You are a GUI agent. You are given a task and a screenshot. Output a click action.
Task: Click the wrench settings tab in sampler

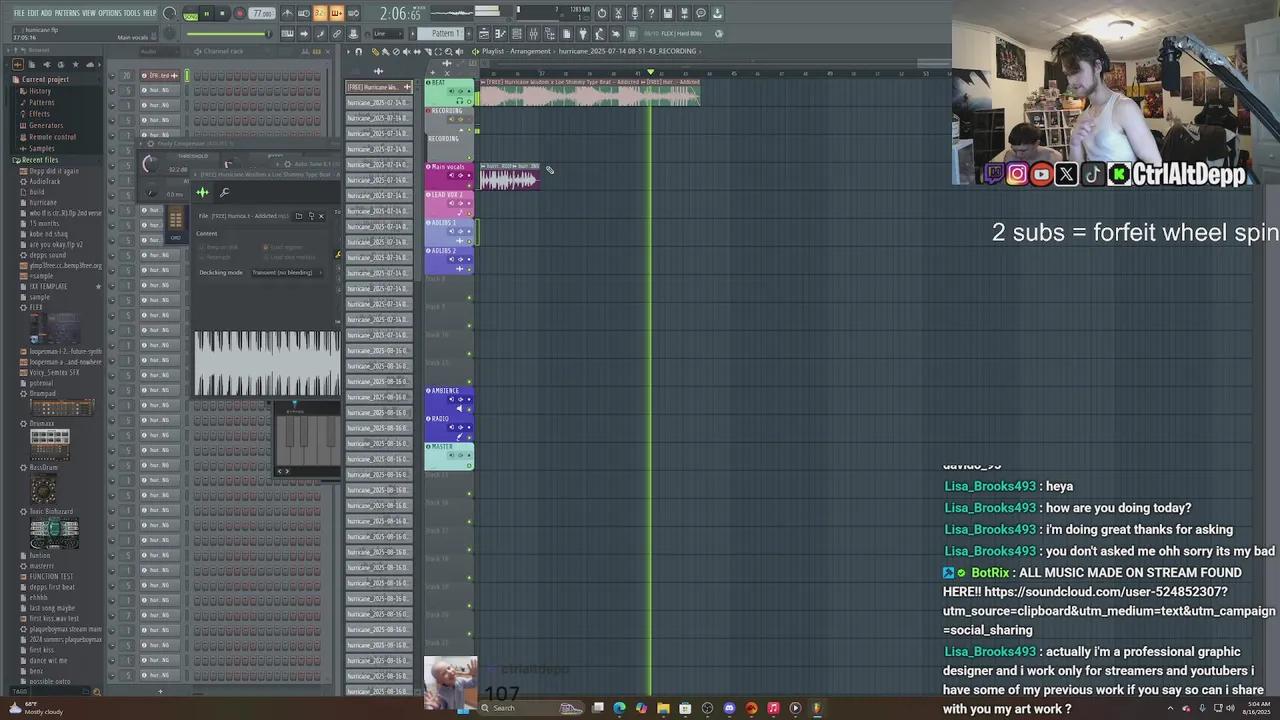click(x=224, y=192)
